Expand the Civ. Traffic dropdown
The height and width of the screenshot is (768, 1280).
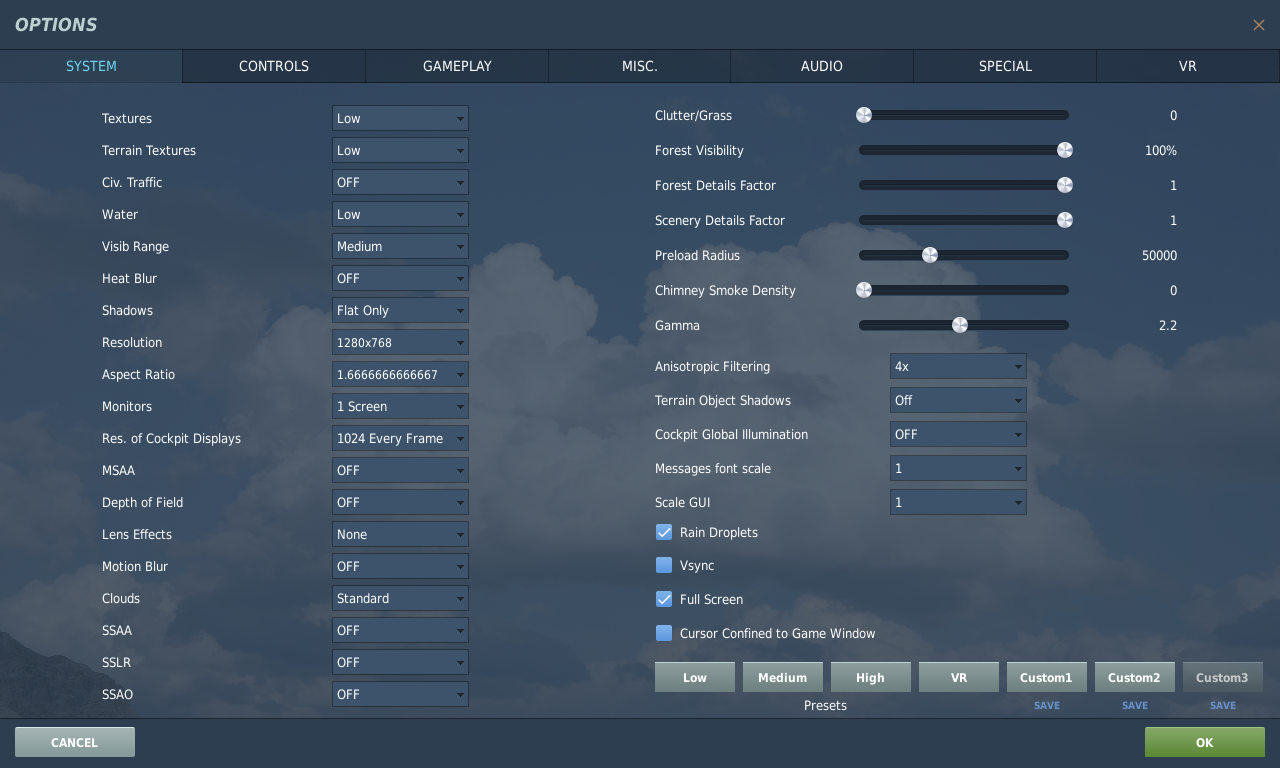400,182
